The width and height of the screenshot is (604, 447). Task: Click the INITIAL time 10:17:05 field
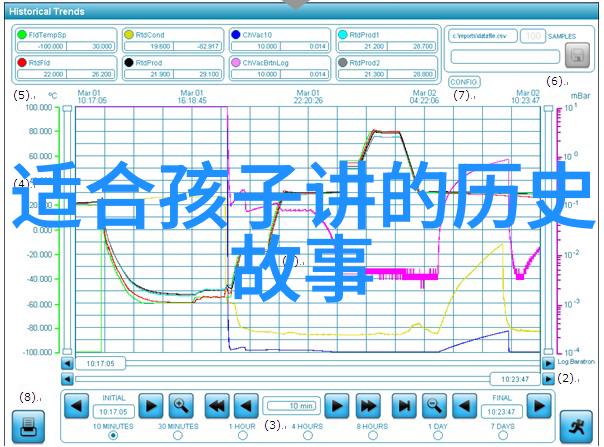click(113, 412)
